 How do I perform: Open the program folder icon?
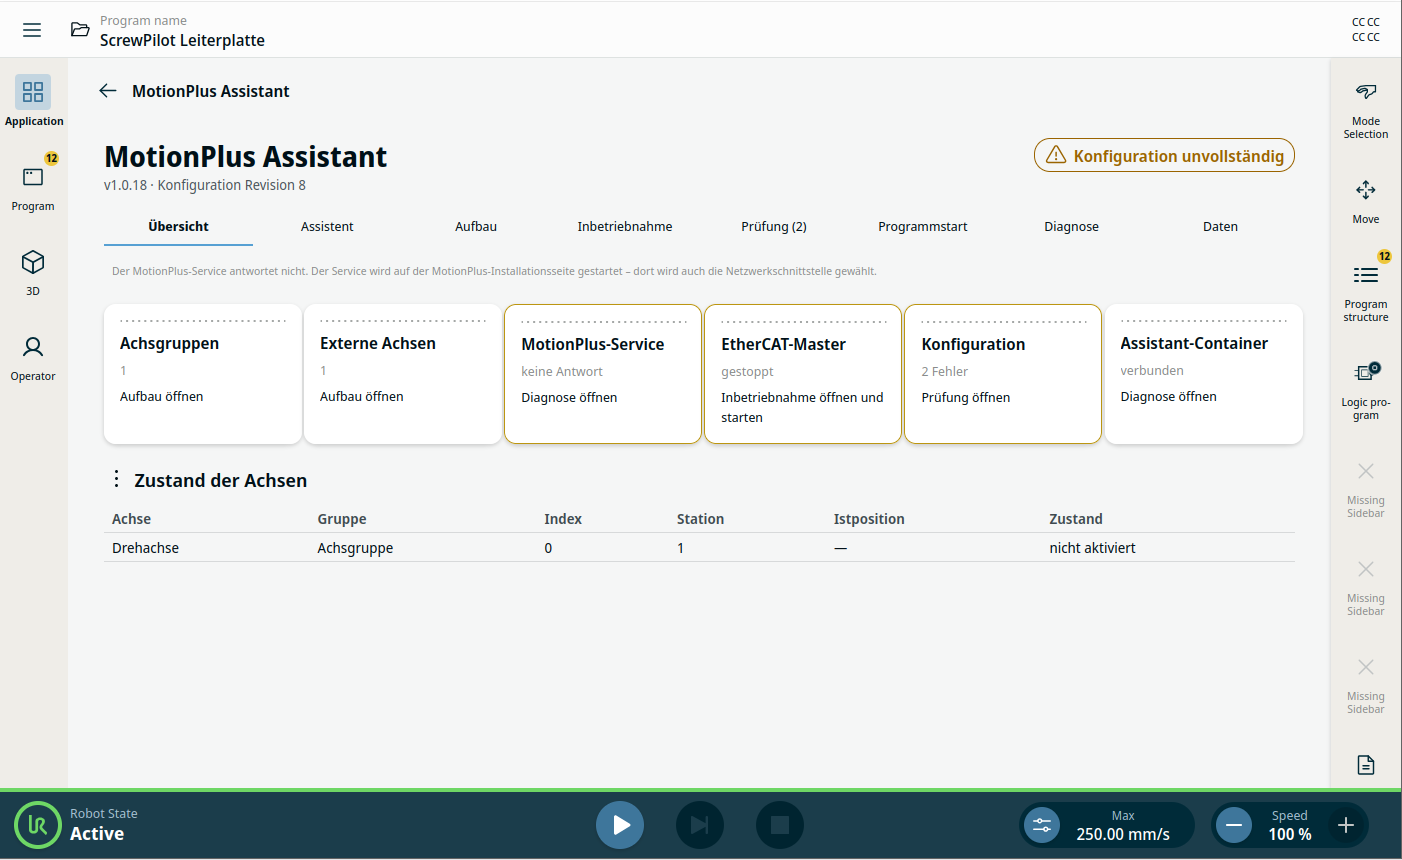(80, 30)
